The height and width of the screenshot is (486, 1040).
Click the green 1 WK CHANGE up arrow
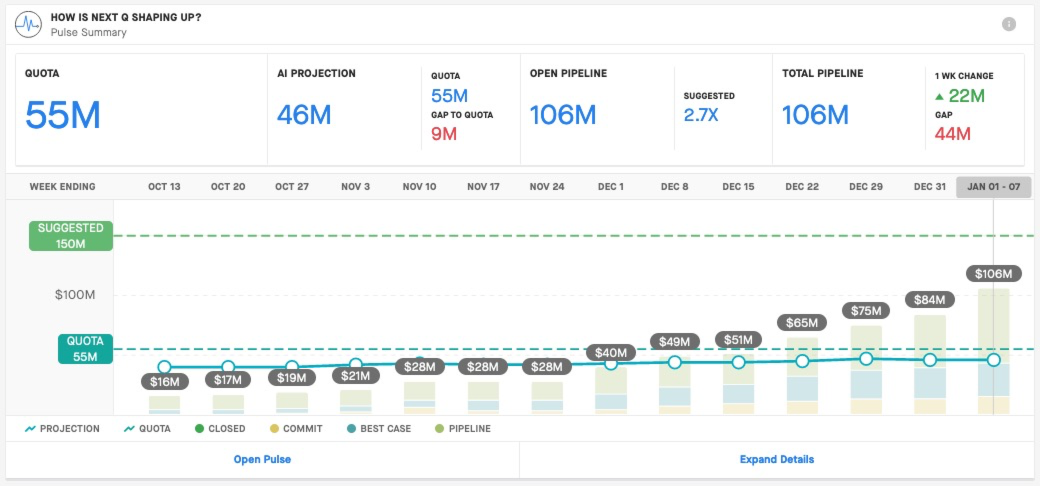(x=939, y=97)
